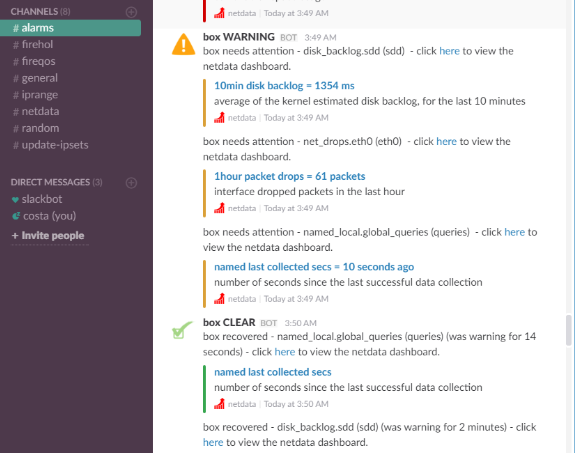This screenshot has height=453, width=575.
Task: Click netdata icon under packet drops attachment
Action: 219,208
